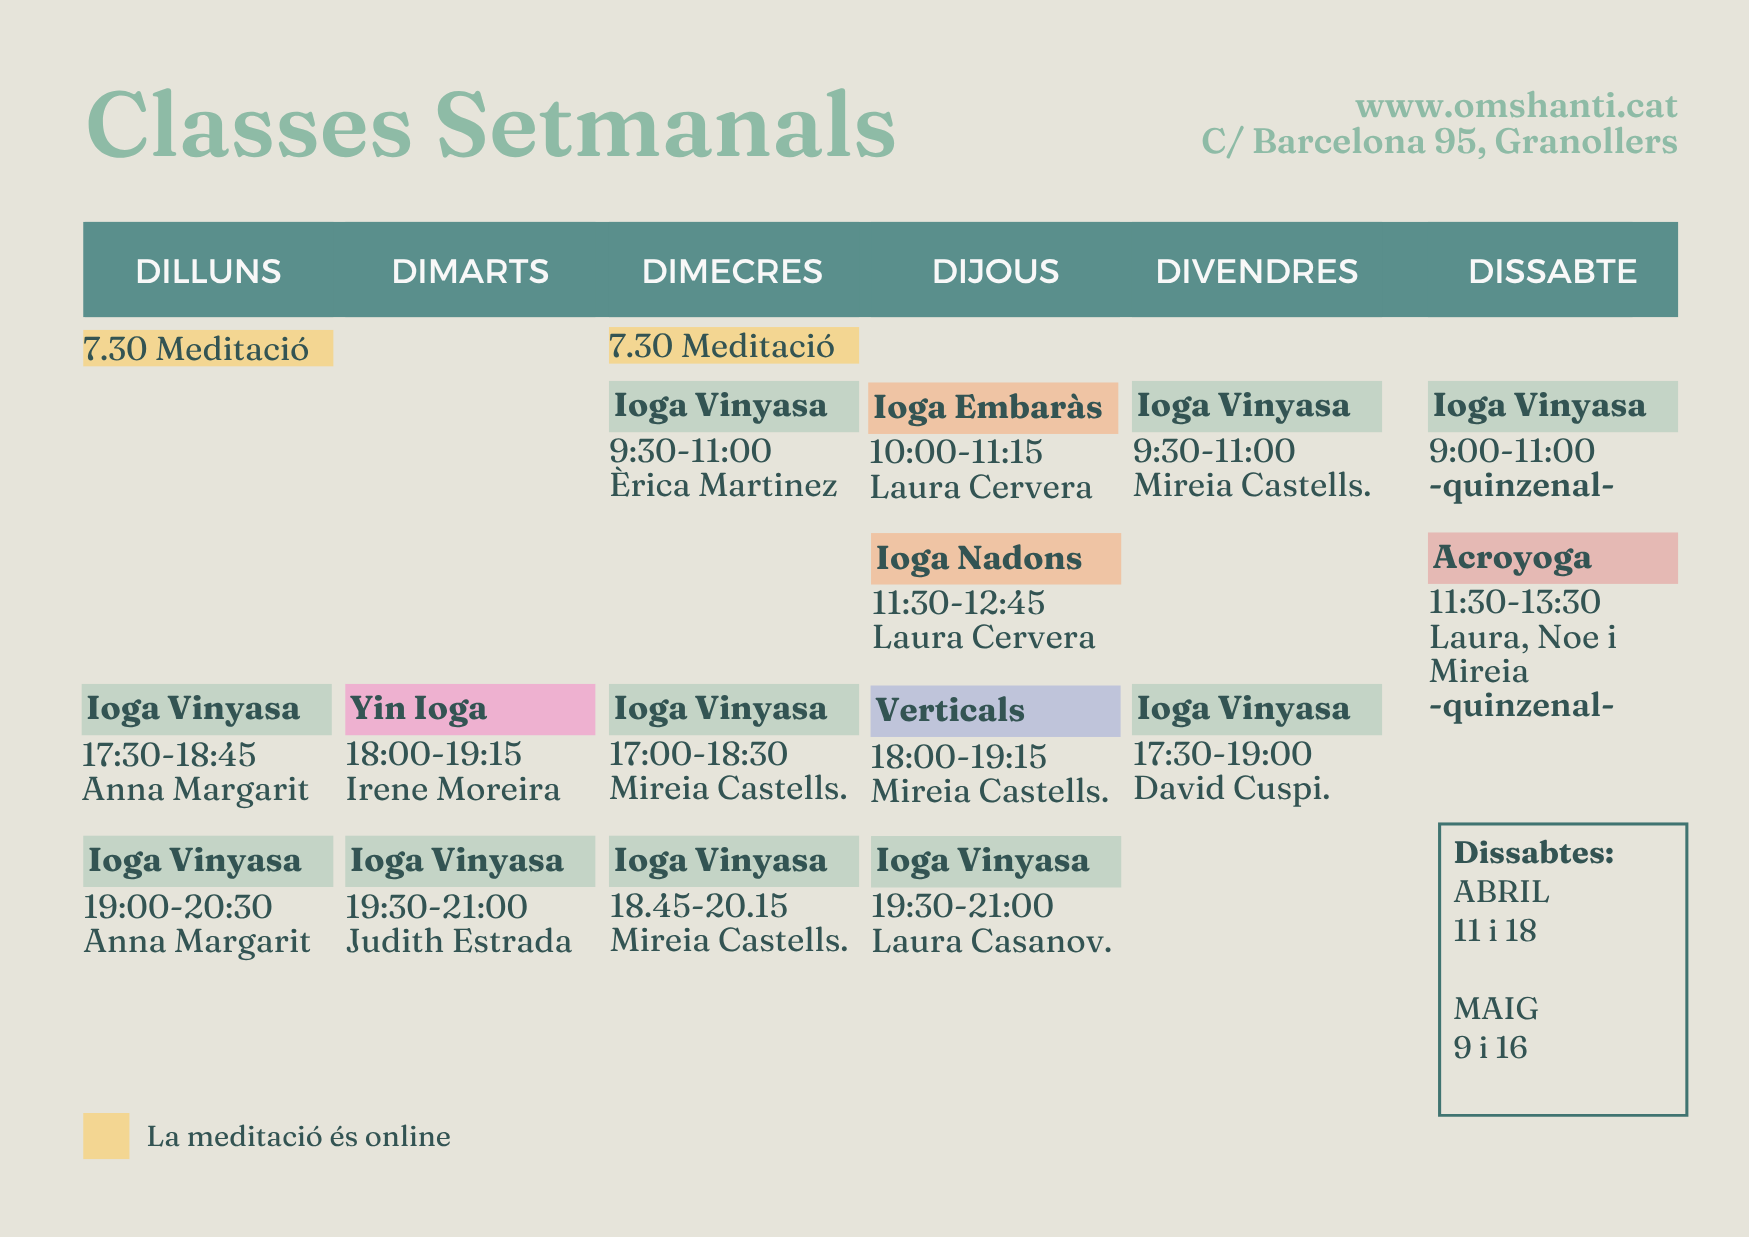The height and width of the screenshot is (1237, 1749).
Task: Click the www.omshanti.cat website link
Action: [1516, 106]
